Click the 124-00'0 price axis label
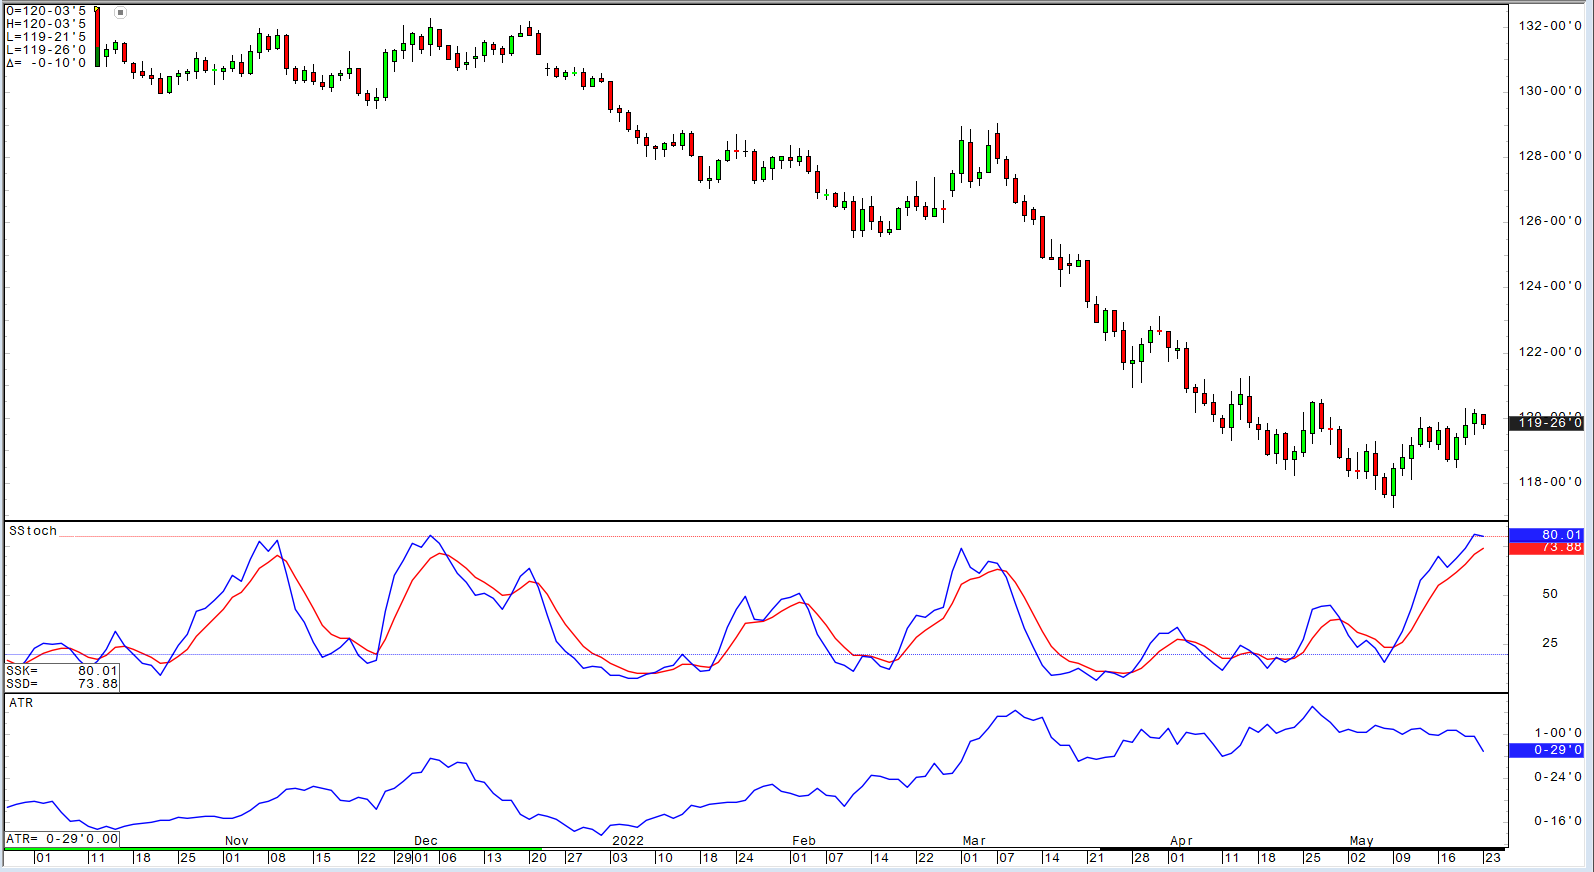Screen dimensions: 1594x872 pyautogui.click(x=1550, y=286)
